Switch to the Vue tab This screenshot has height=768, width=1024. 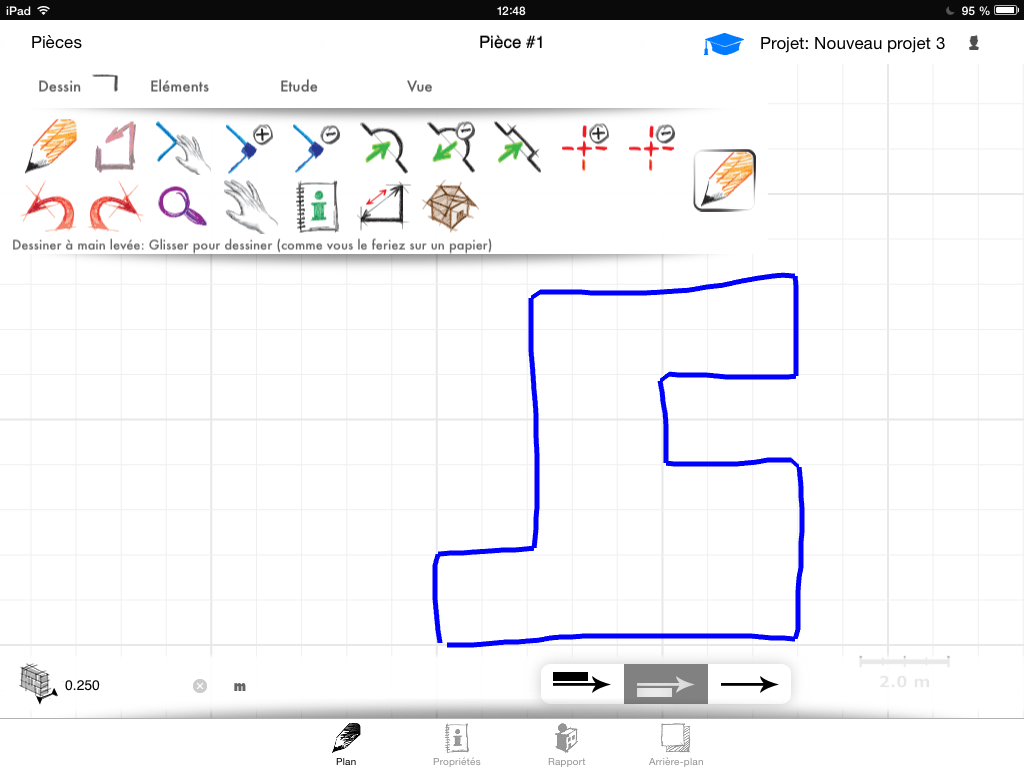(x=419, y=86)
